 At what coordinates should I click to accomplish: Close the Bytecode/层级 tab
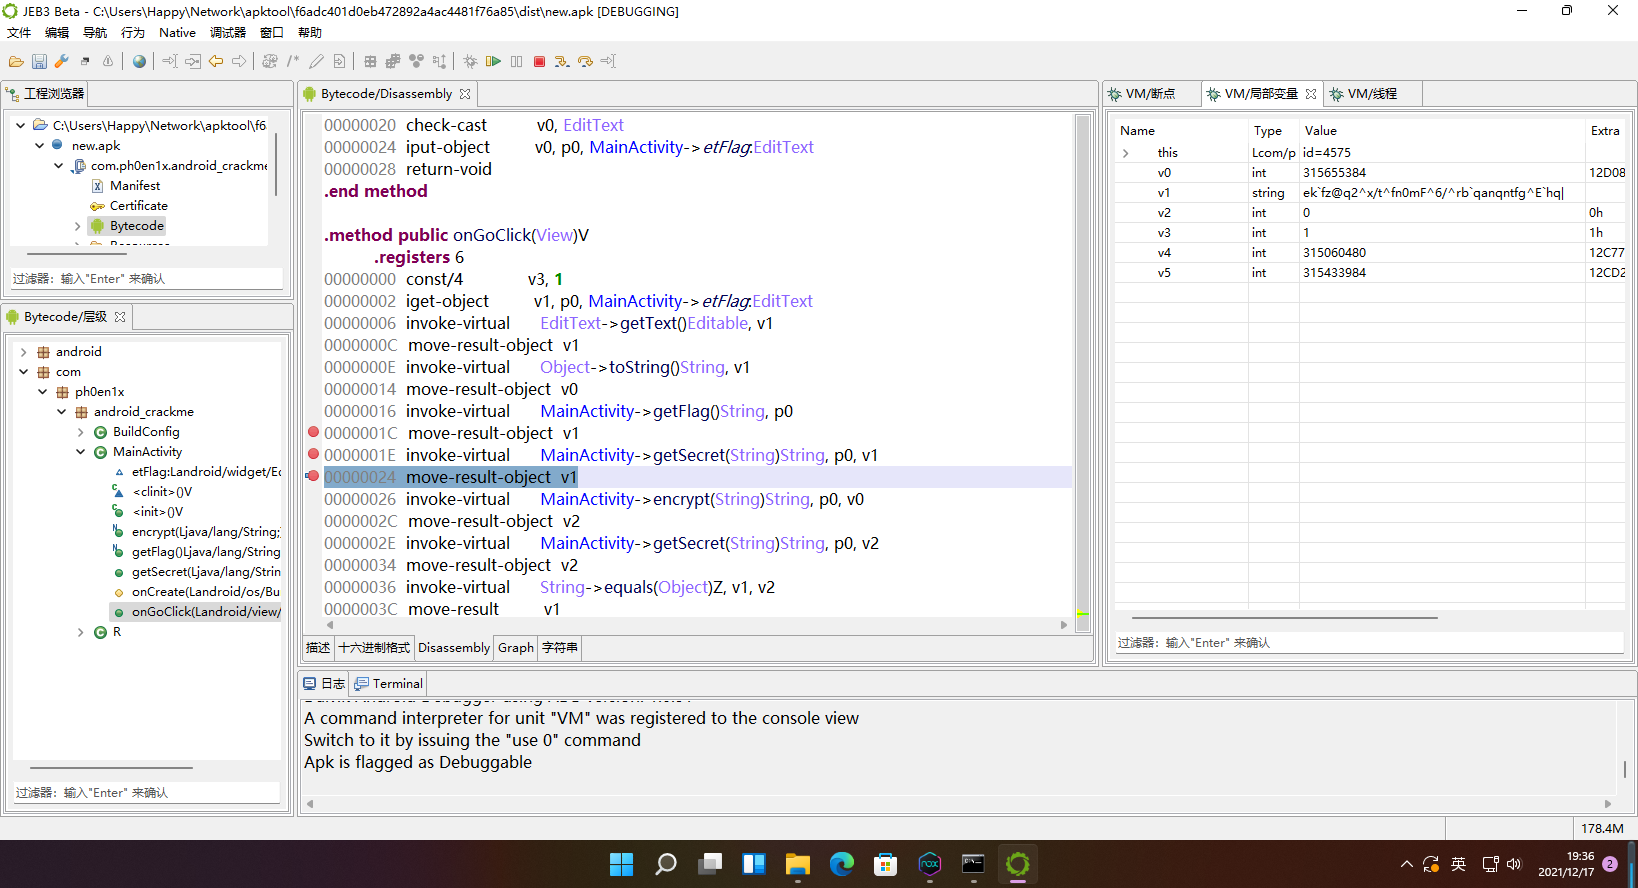click(x=120, y=317)
